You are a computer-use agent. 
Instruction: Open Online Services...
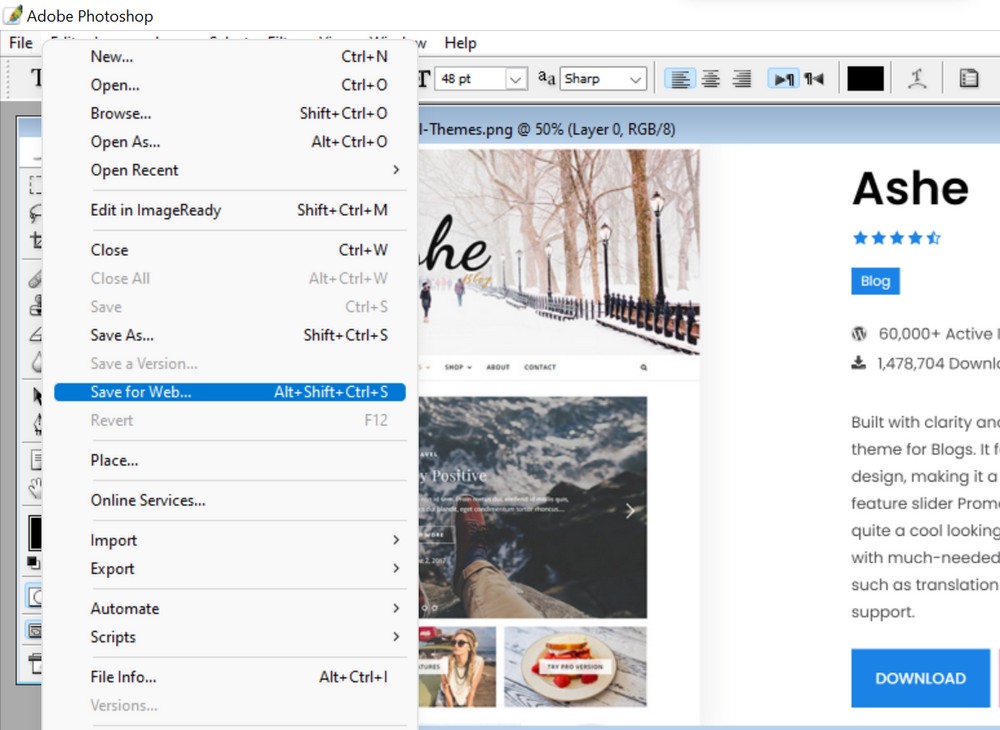[230, 500]
